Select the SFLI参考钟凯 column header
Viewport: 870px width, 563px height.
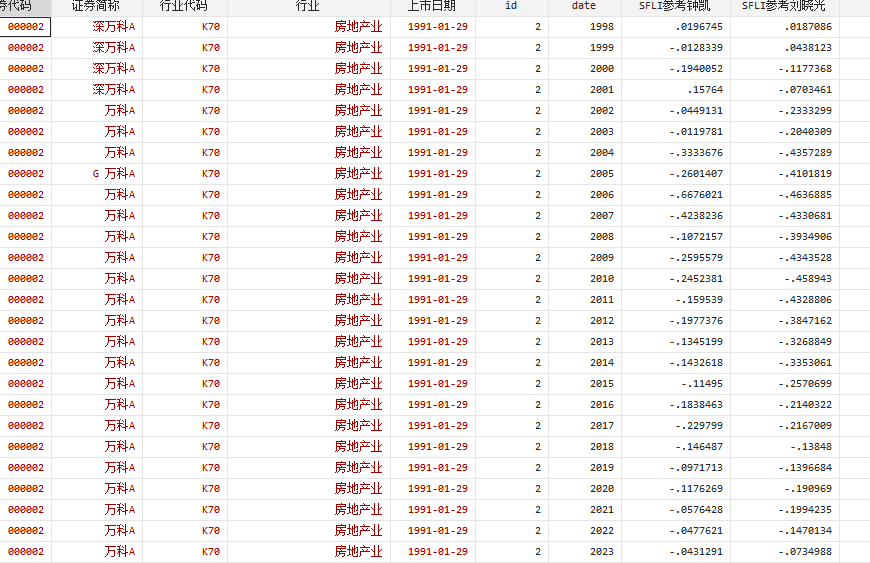[x=675, y=6]
